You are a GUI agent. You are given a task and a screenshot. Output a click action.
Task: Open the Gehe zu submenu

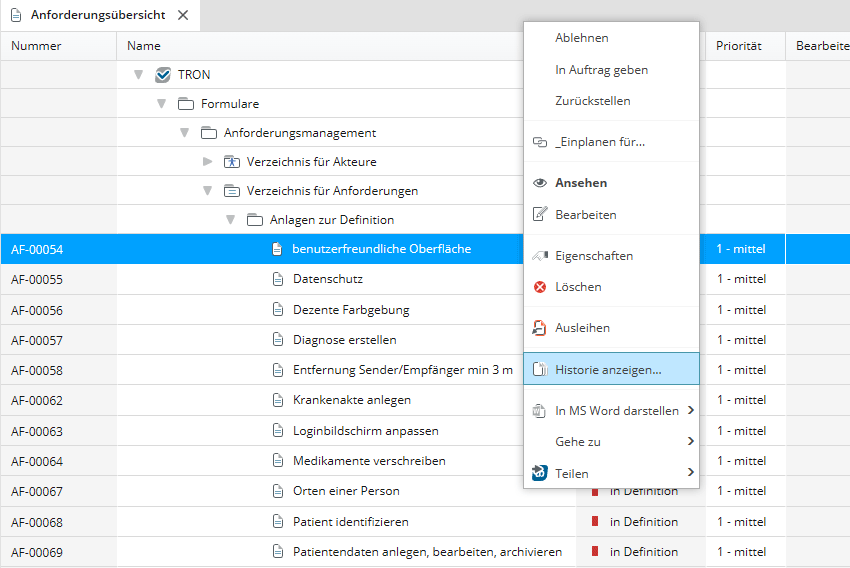pos(611,441)
